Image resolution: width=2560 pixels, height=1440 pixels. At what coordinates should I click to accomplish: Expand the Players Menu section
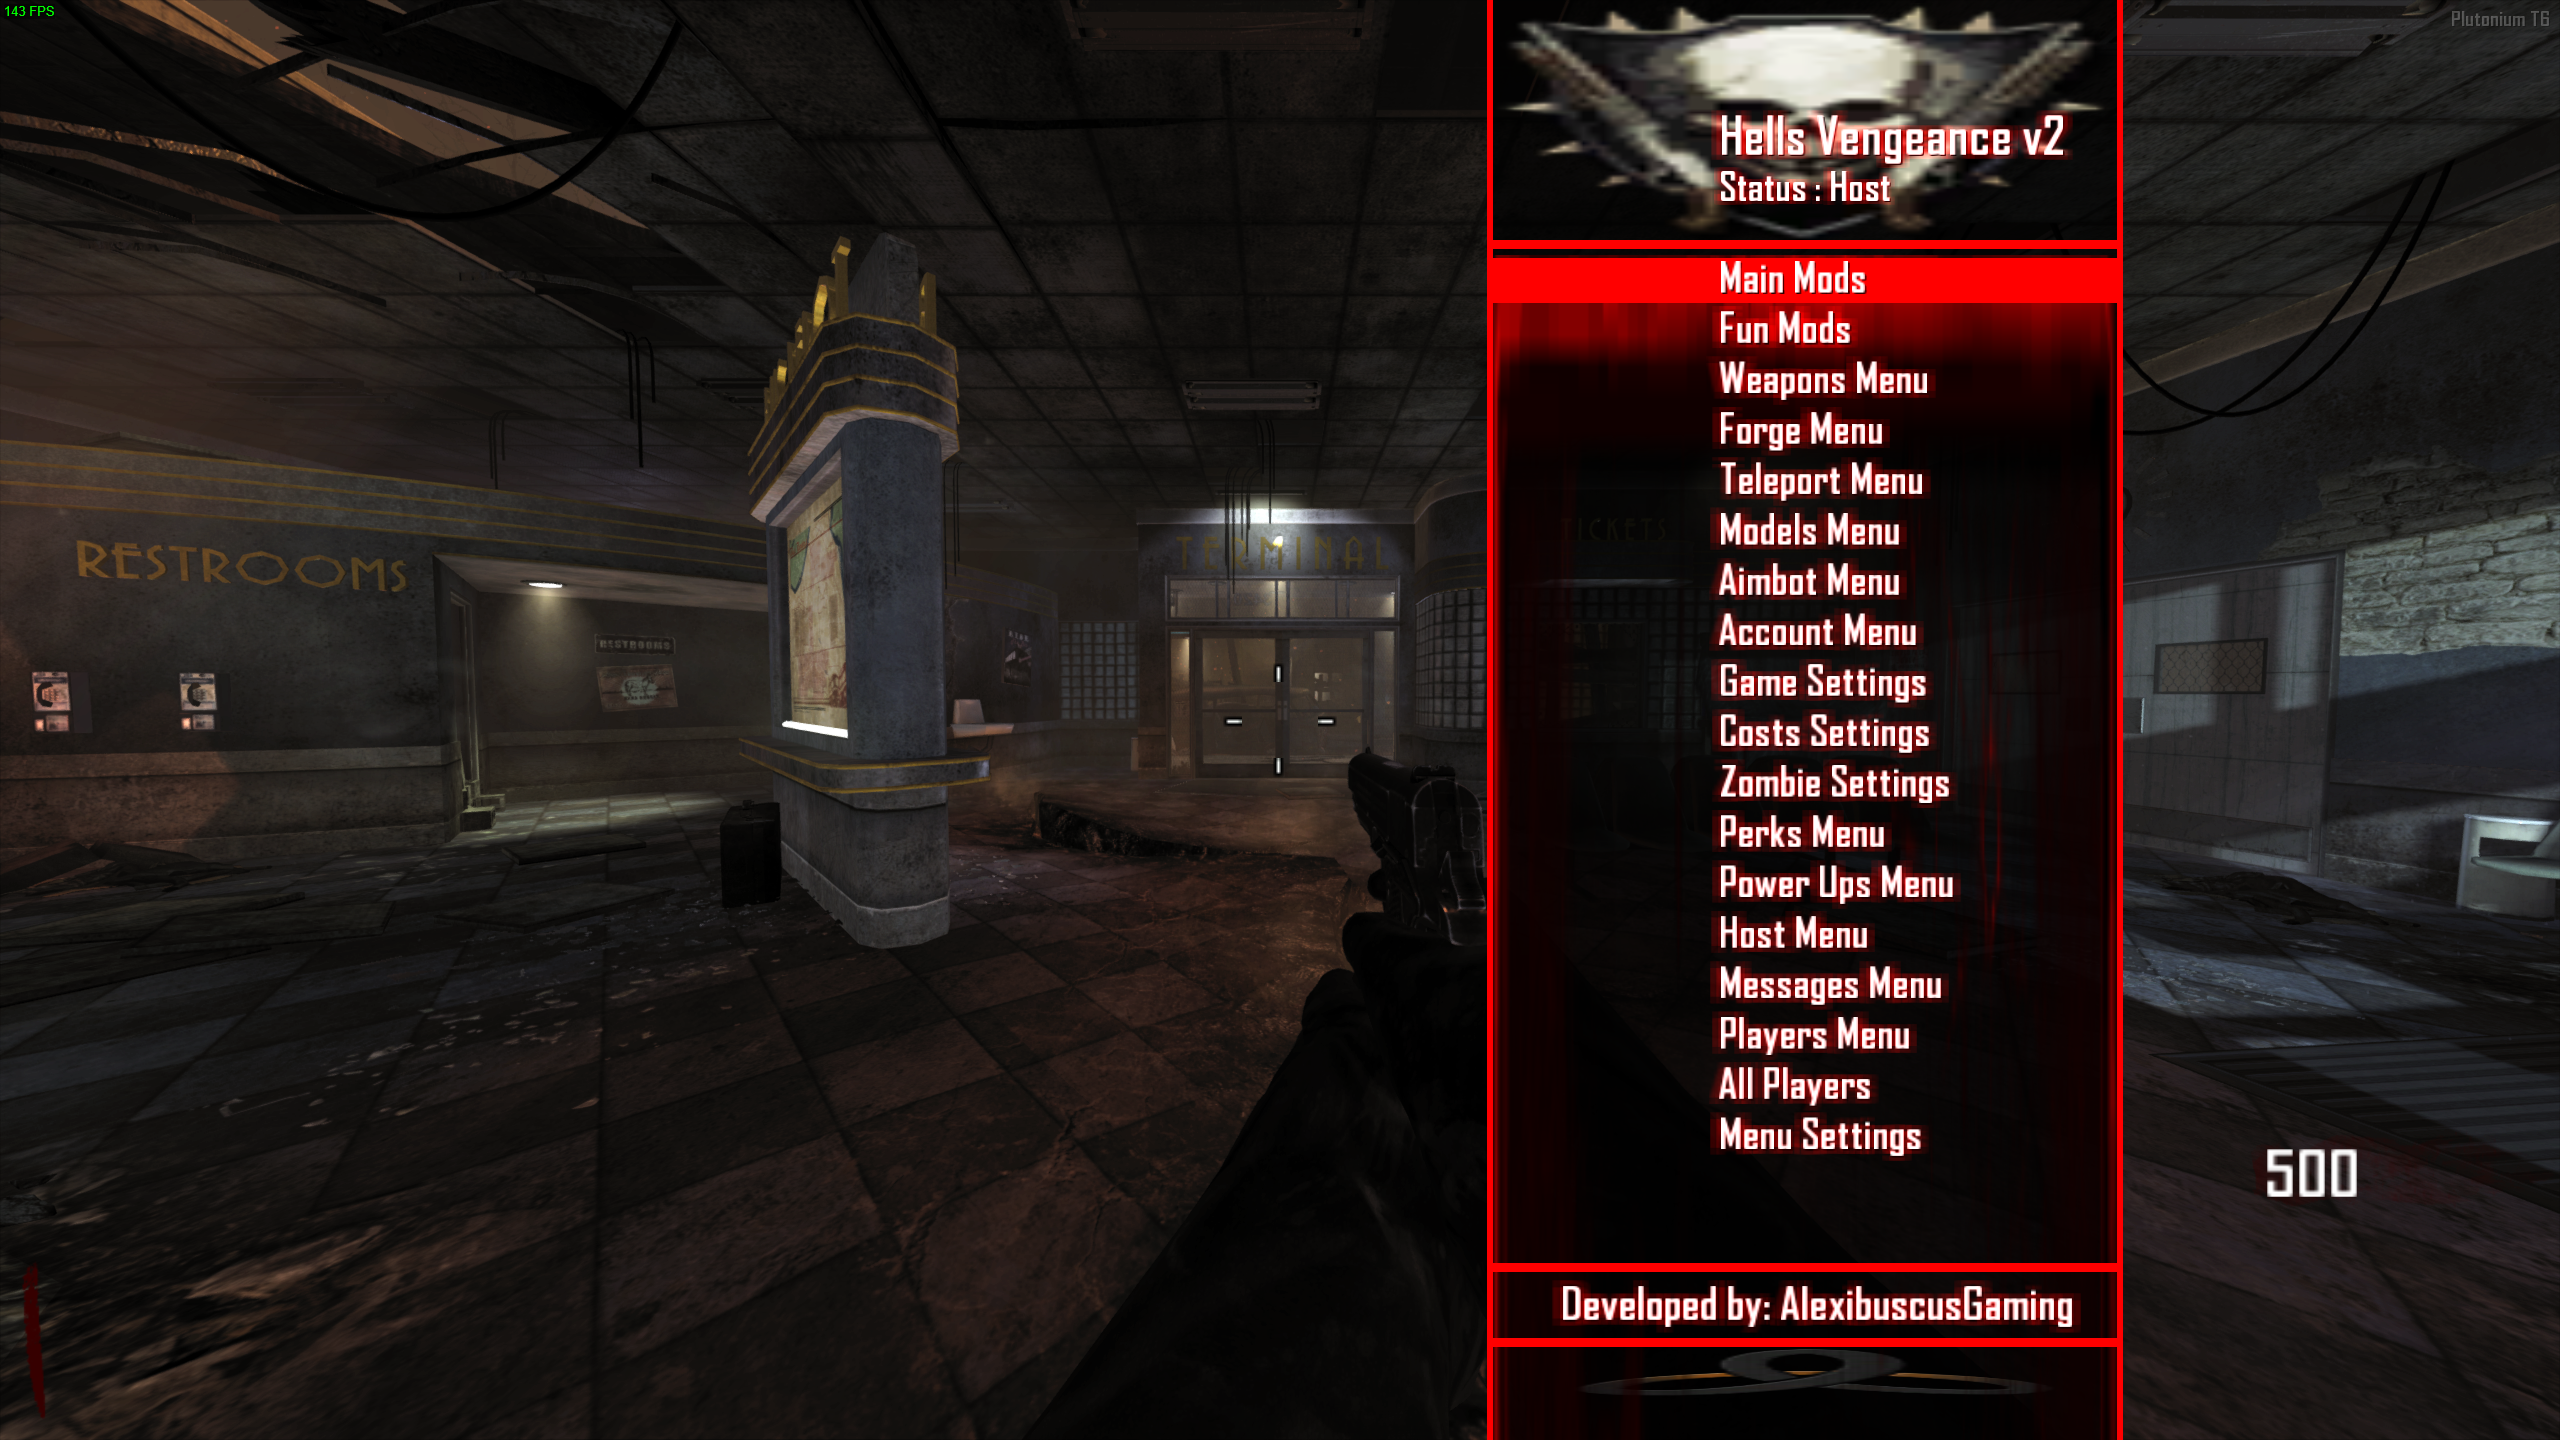1815,1034
